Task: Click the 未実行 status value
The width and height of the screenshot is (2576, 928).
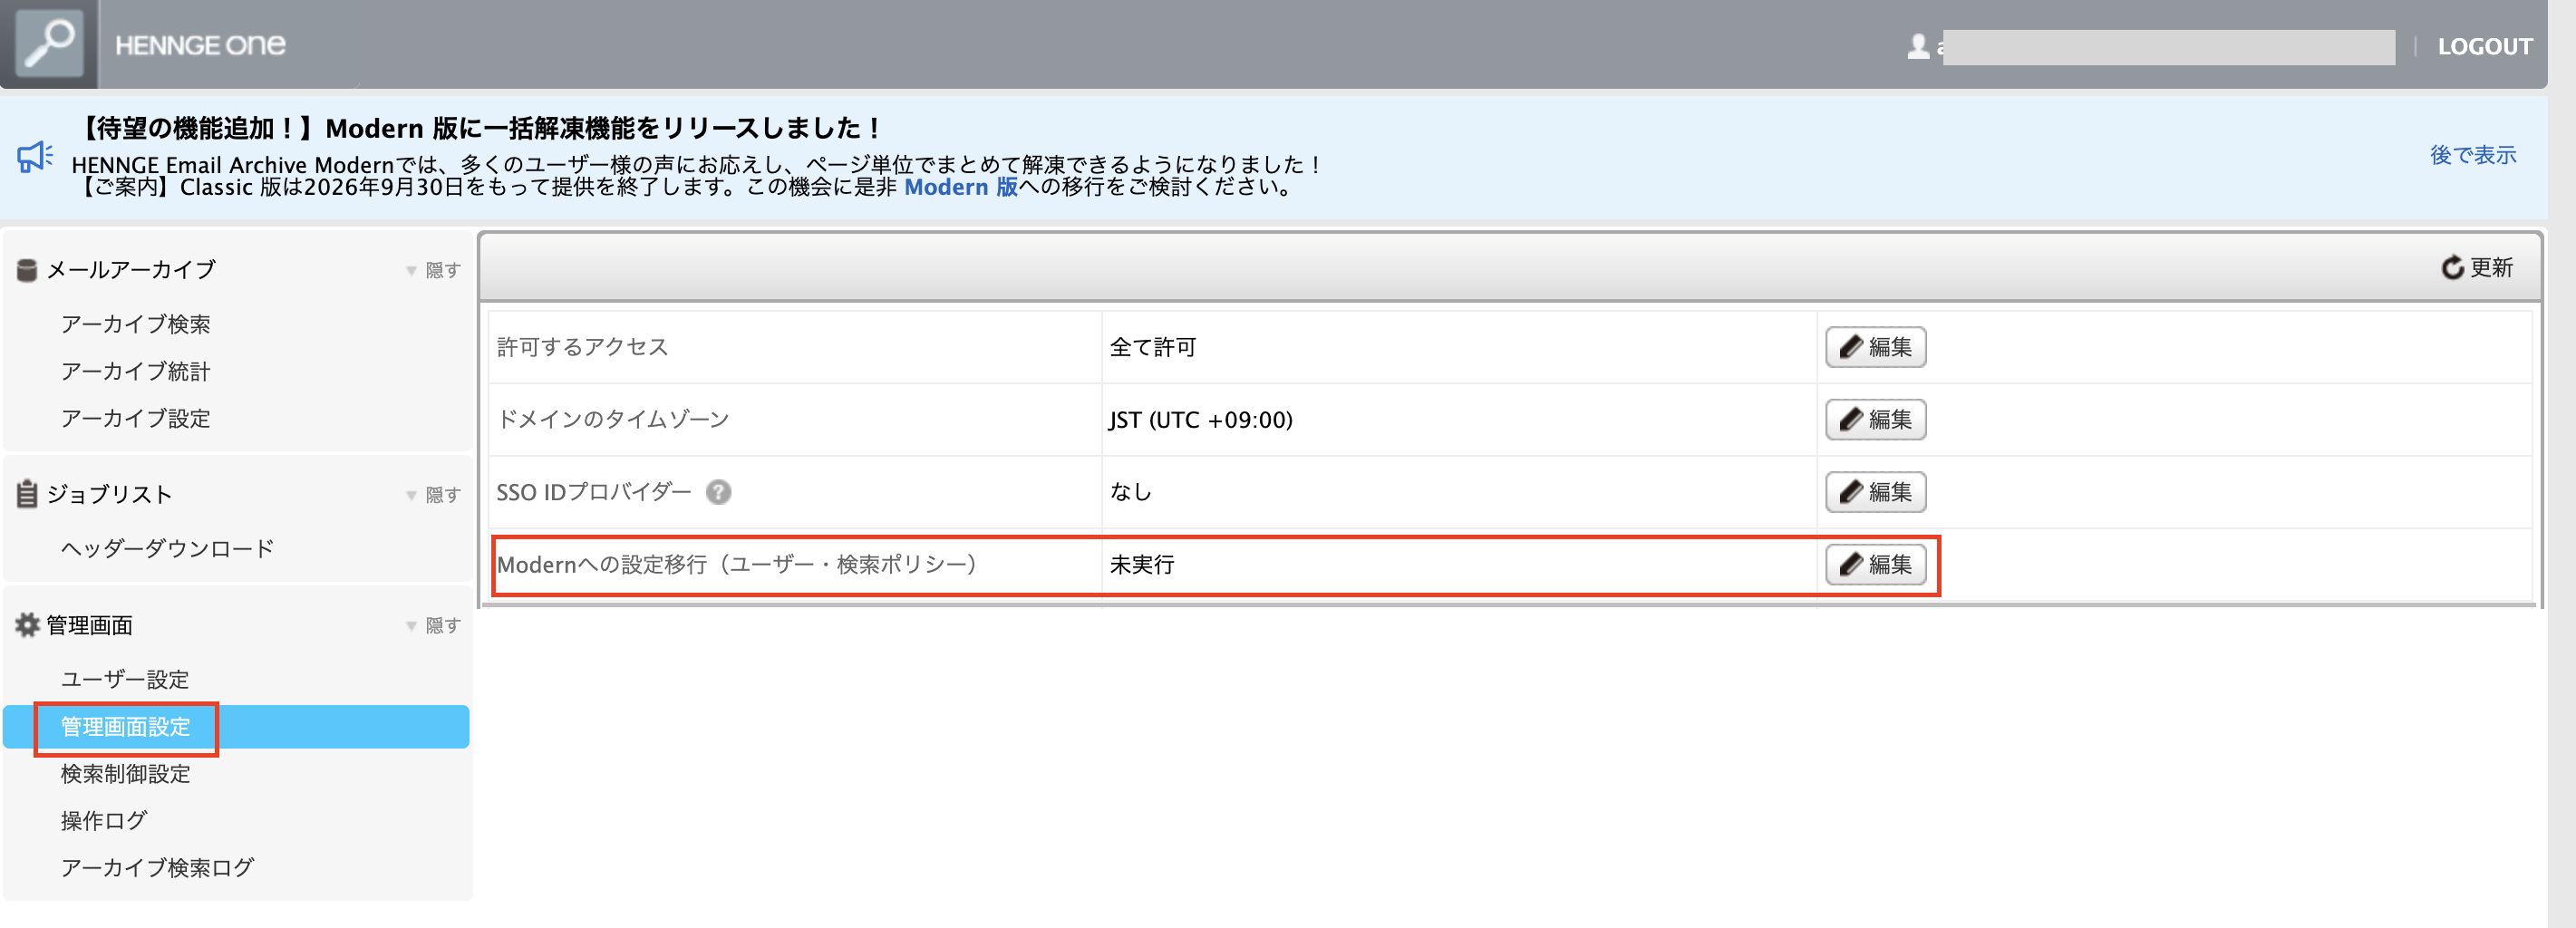Action: click(1142, 564)
